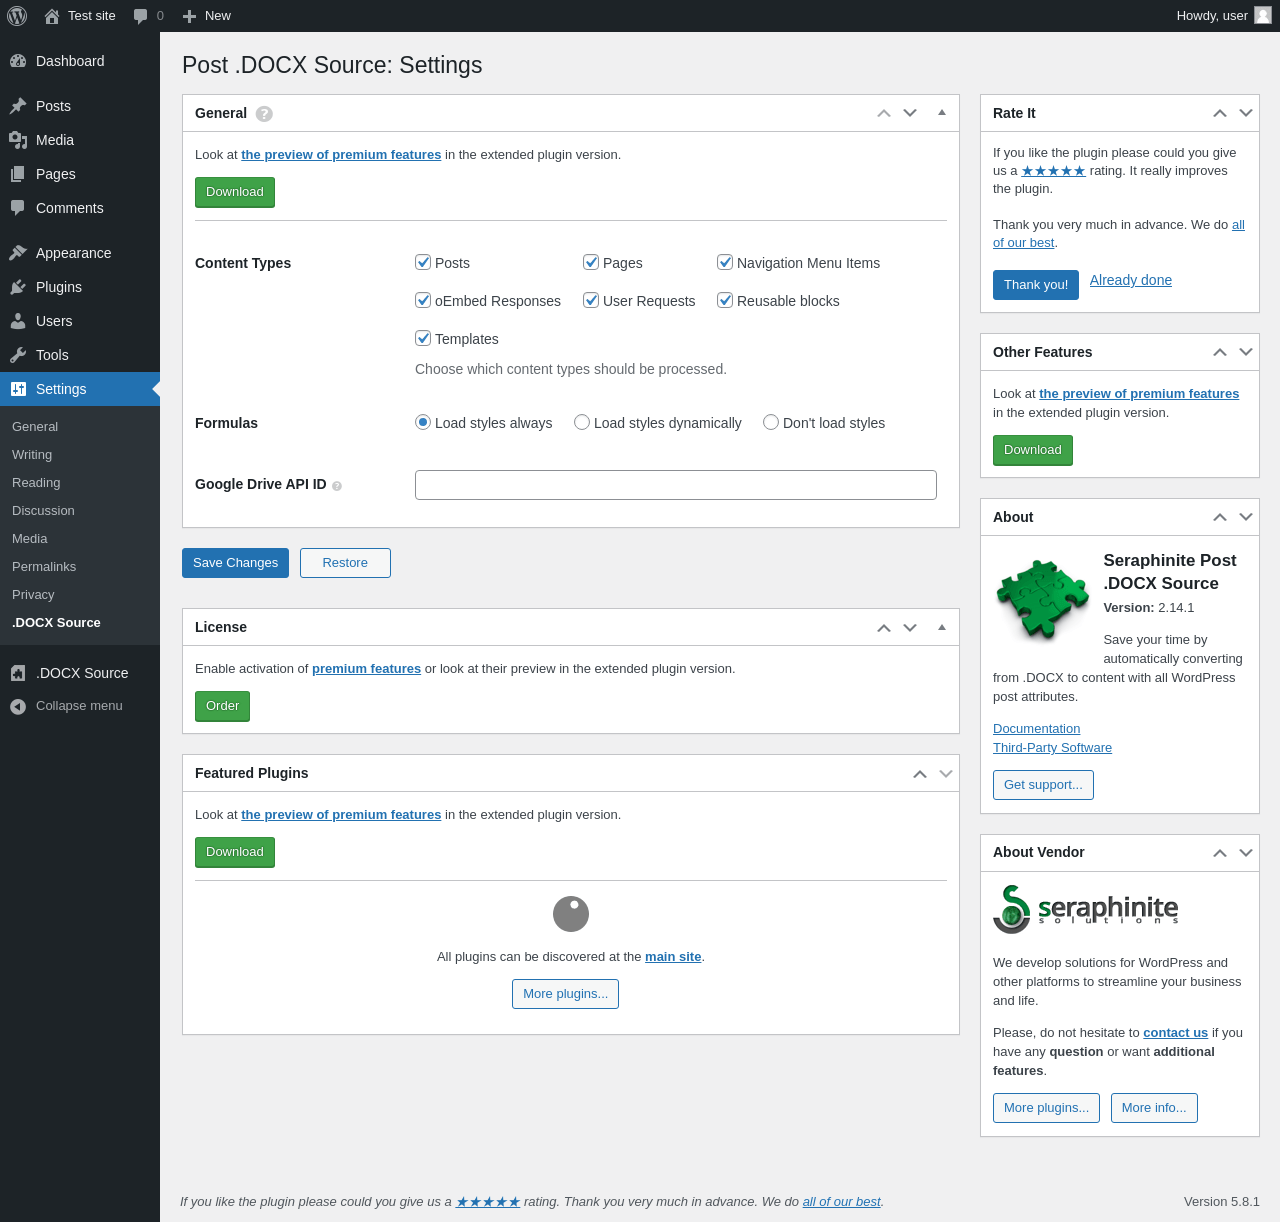
Task: Click the Appearance brush icon
Action: [18, 253]
